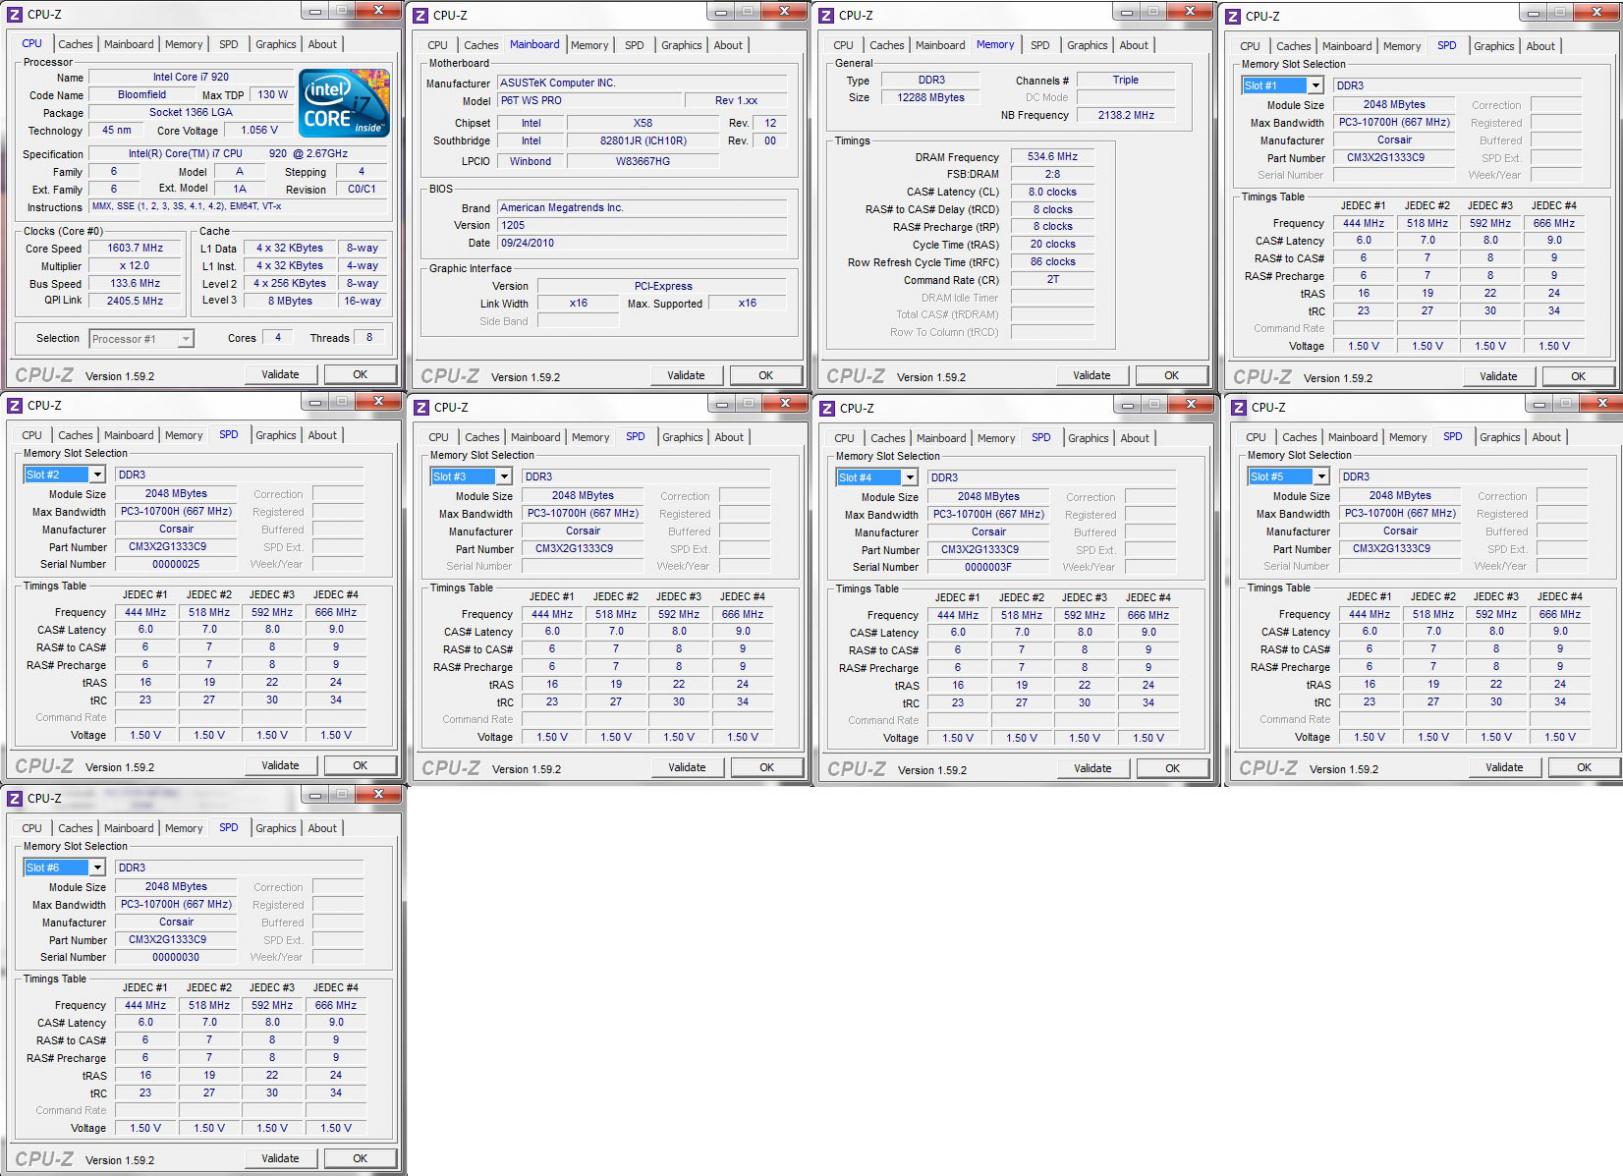The image size is (1623, 1176).
Task: Click OK in the Slot #2 window
Action: coord(360,766)
